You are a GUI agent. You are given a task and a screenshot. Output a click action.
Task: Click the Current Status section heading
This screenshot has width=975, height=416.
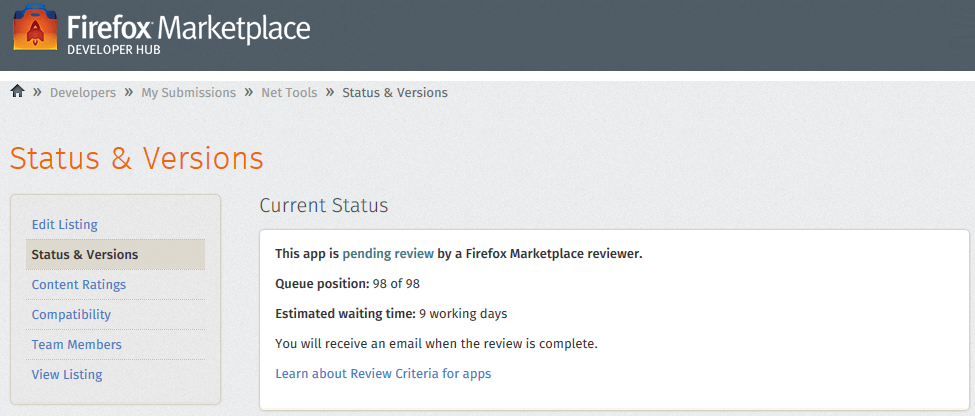(x=324, y=206)
